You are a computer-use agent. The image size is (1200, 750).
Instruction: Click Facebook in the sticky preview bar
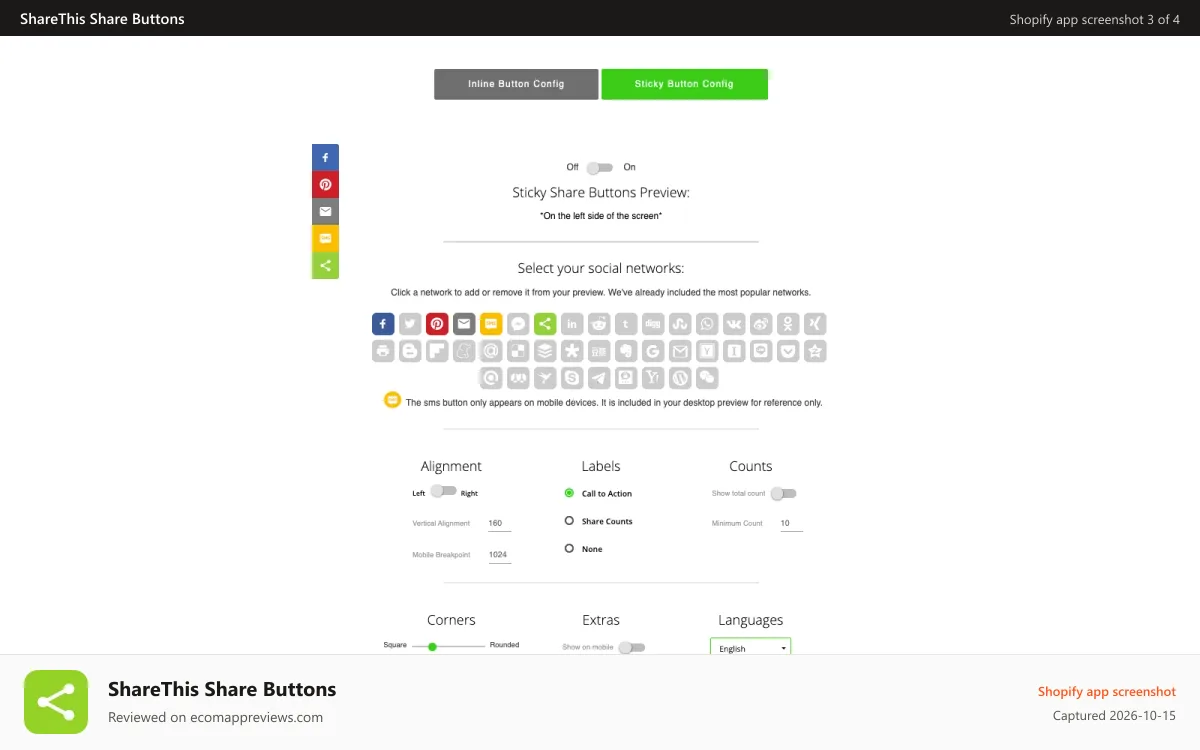click(x=325, y=158)
